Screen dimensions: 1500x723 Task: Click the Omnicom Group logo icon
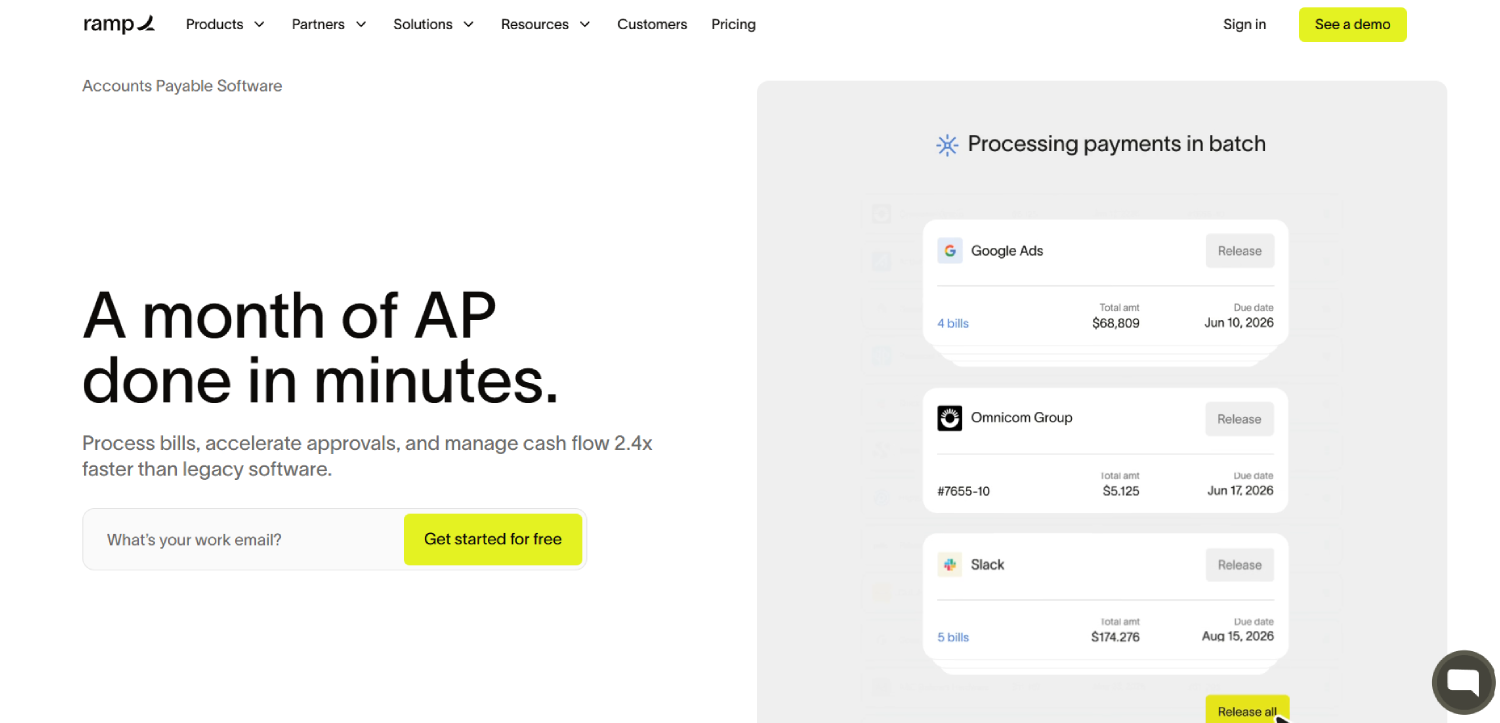pos(949,418)
